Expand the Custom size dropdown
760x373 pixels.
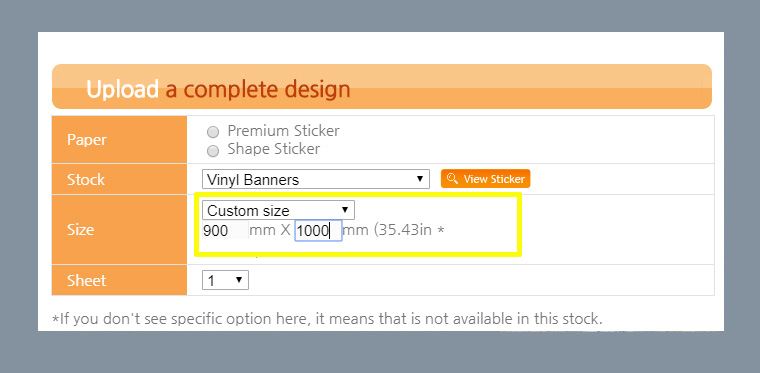278,210
